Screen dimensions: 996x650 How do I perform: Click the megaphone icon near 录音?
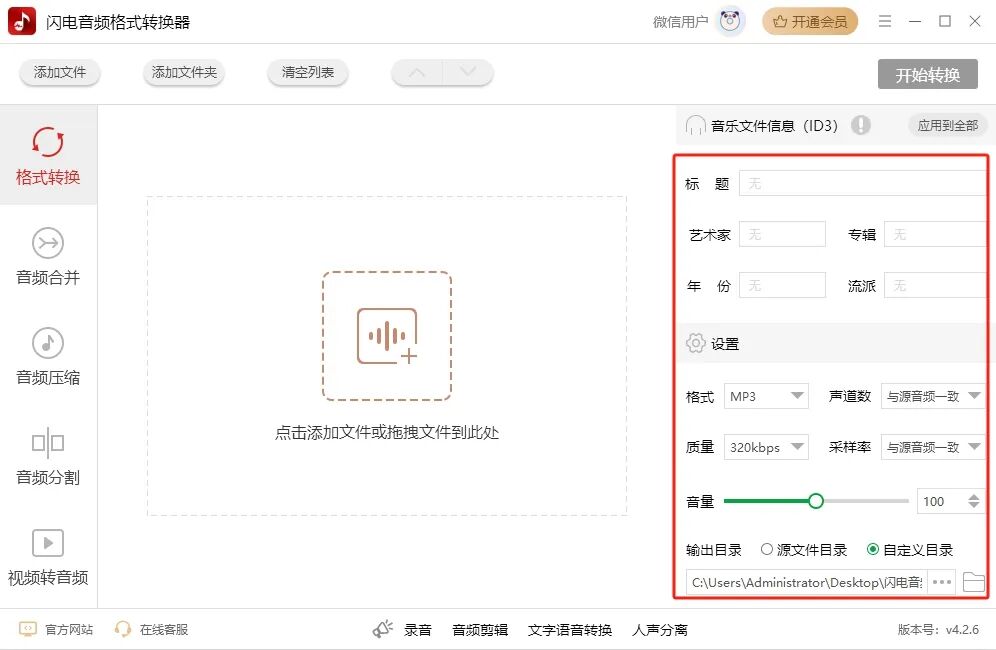pyautogui.click(x=382, y=629)
